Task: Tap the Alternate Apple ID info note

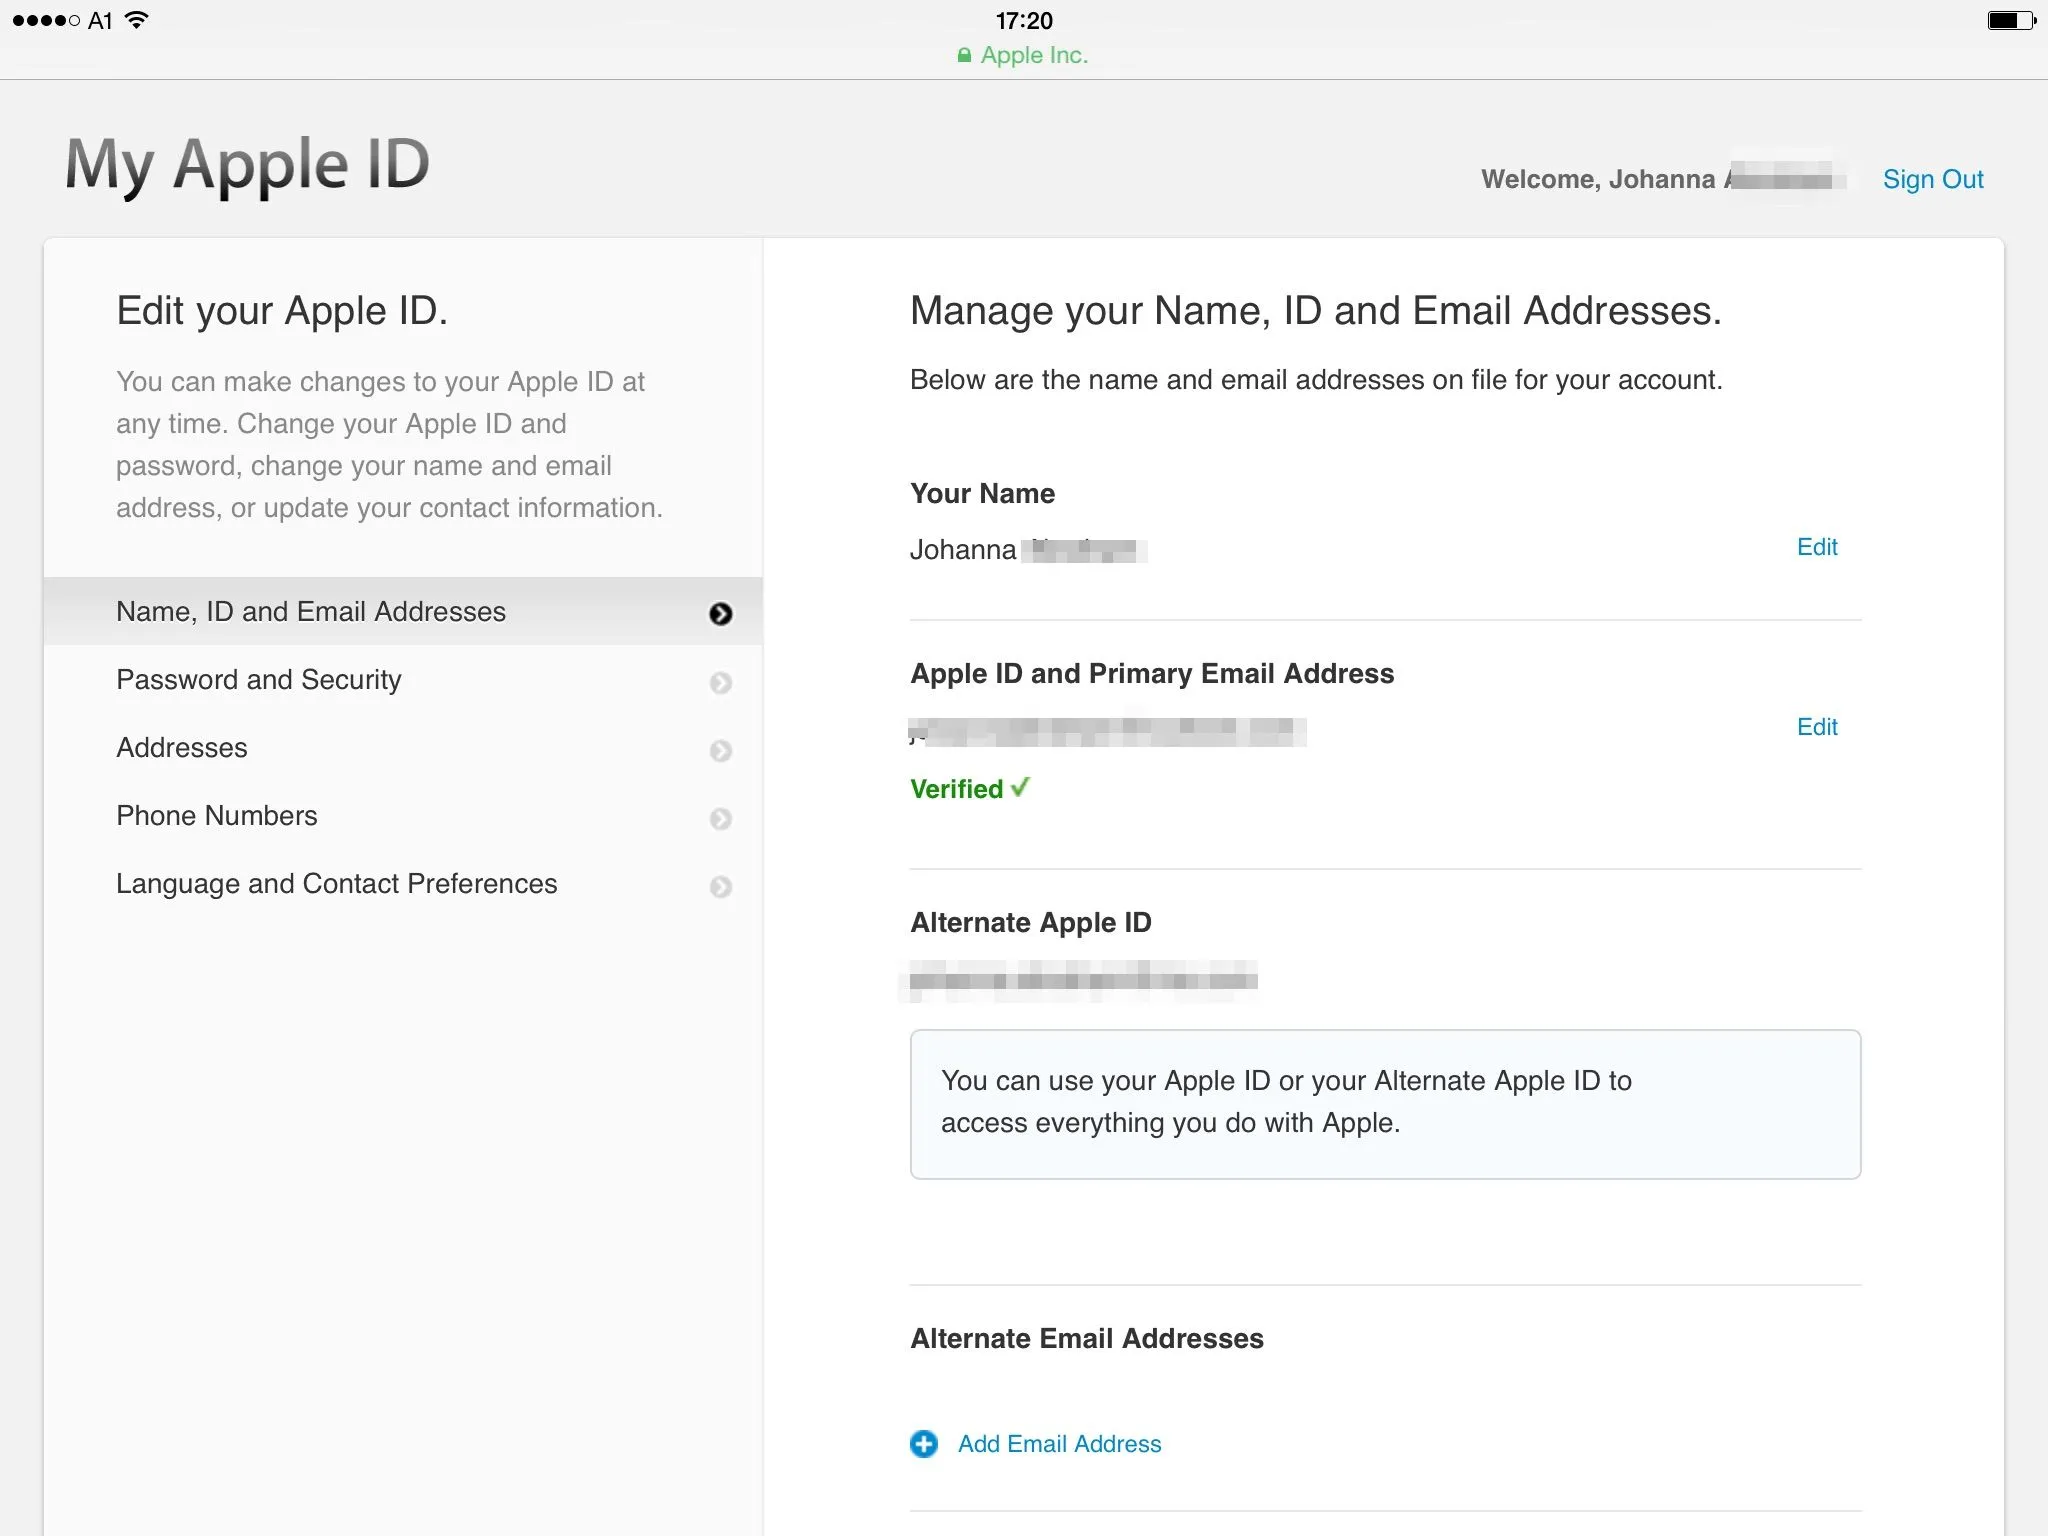Action: click(1385, 1104)
